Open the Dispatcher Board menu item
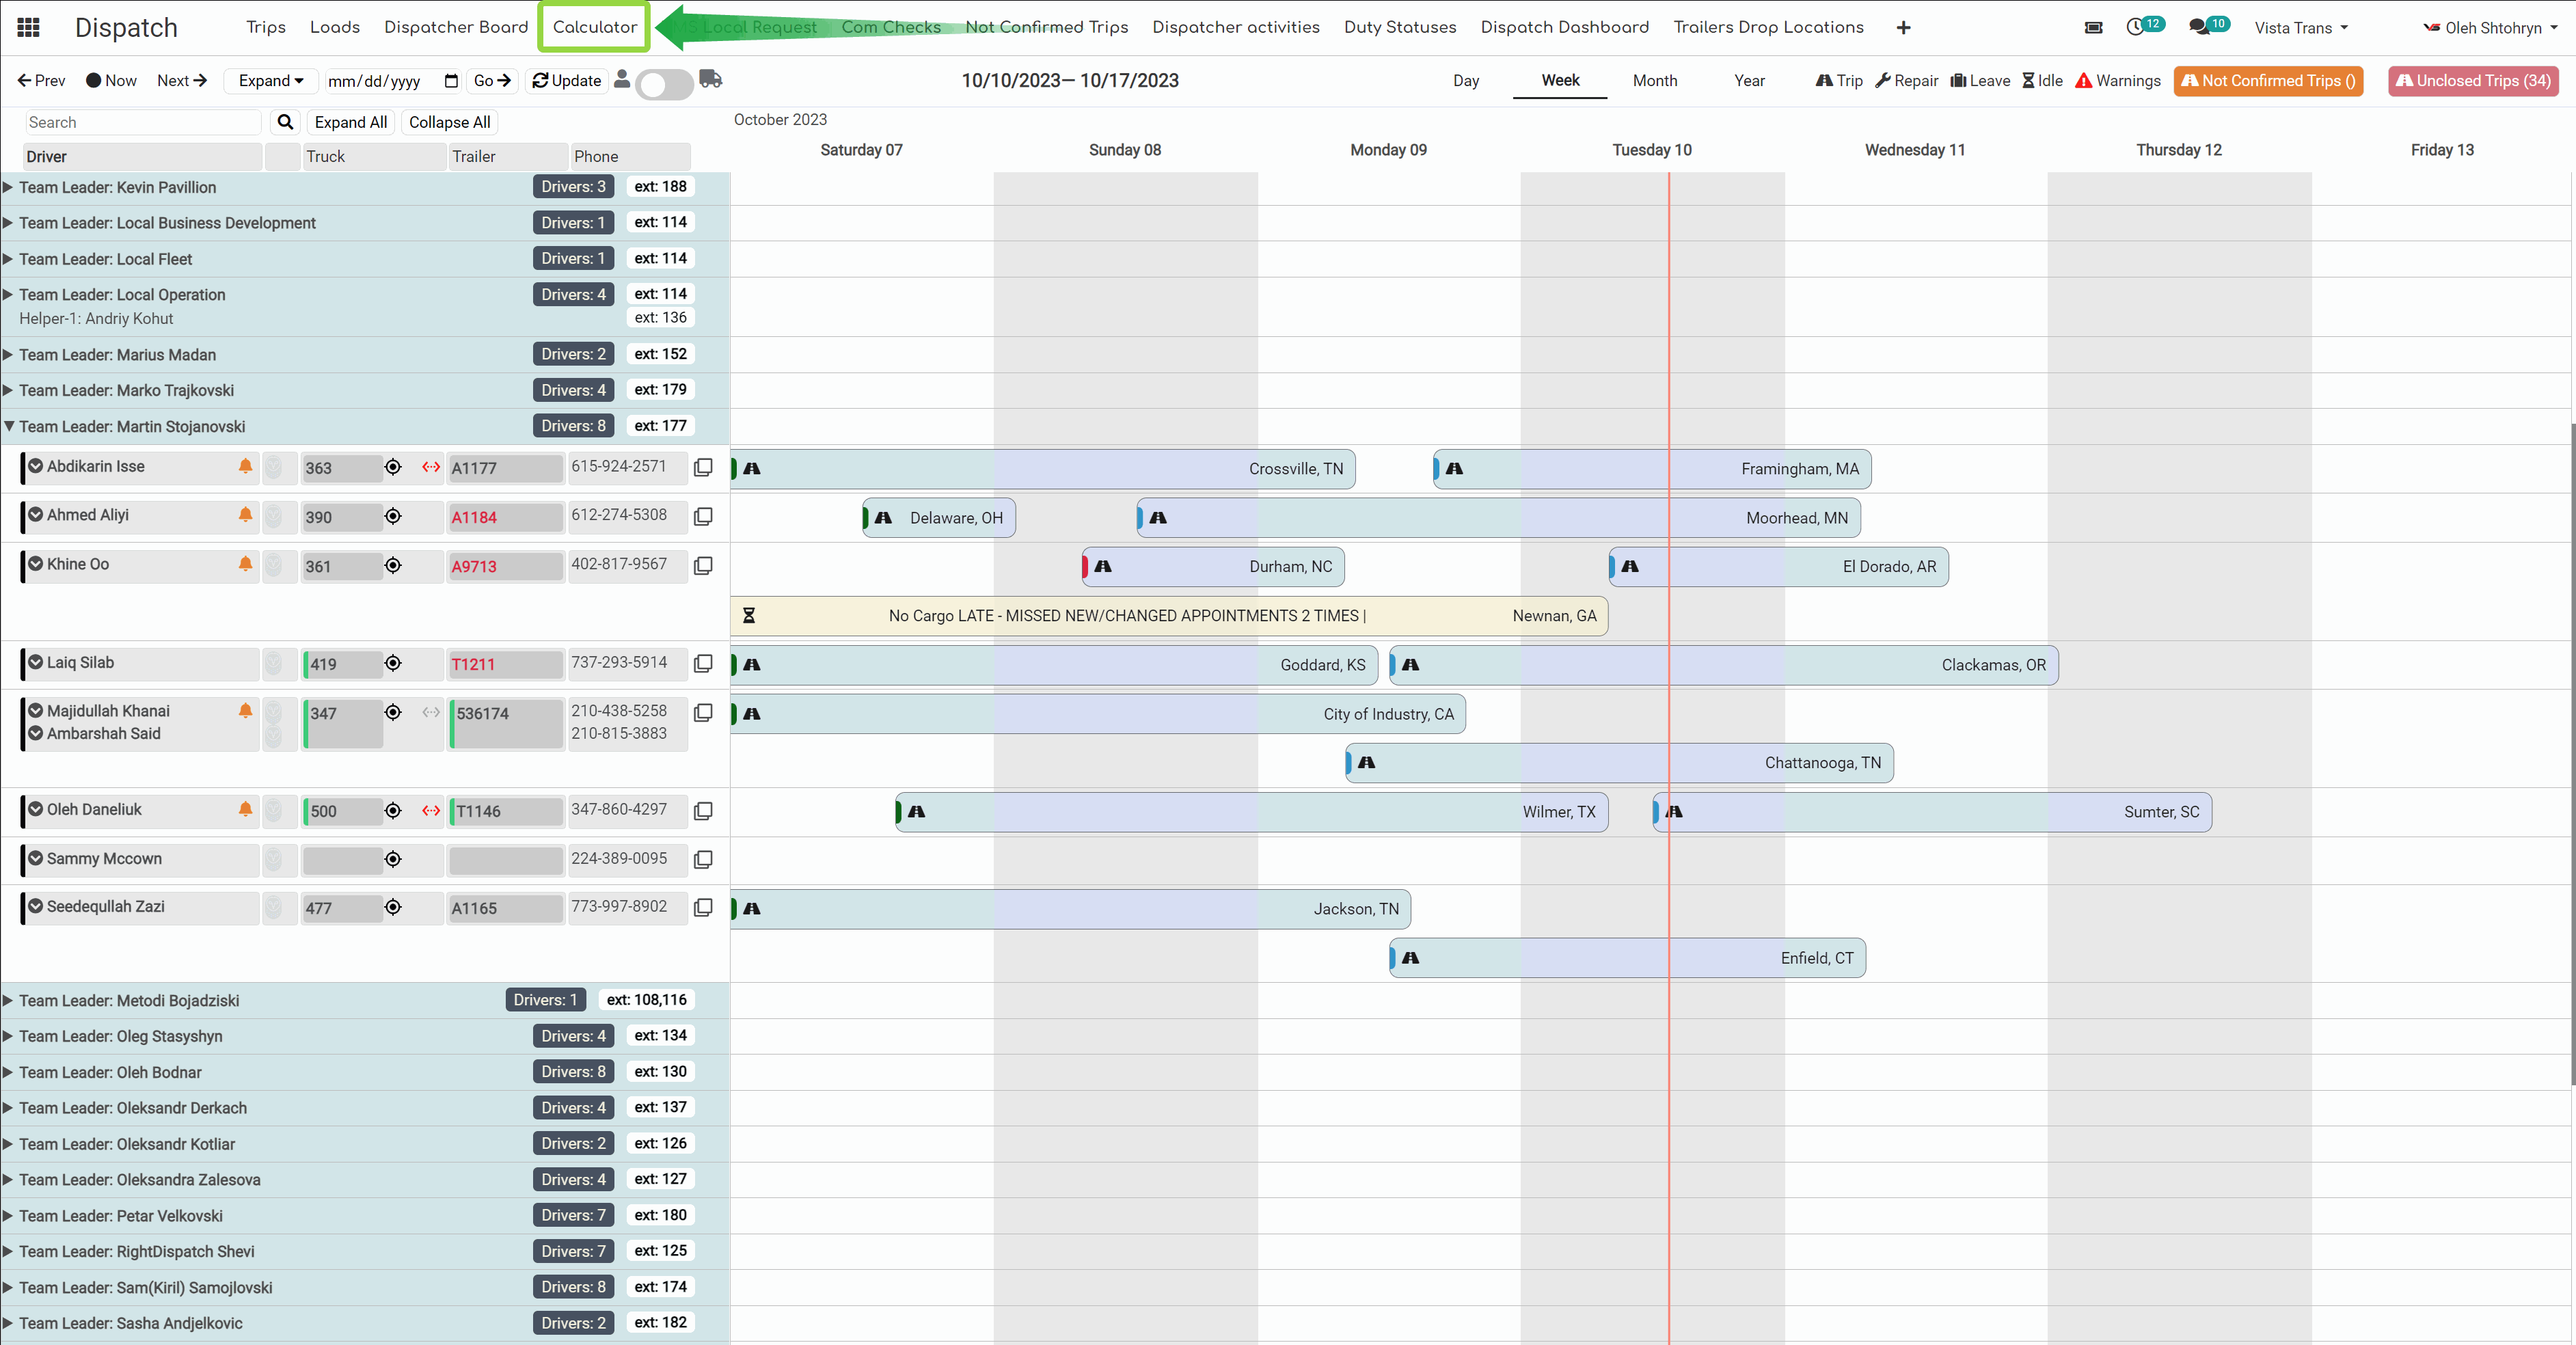 (x=456, y=27)
